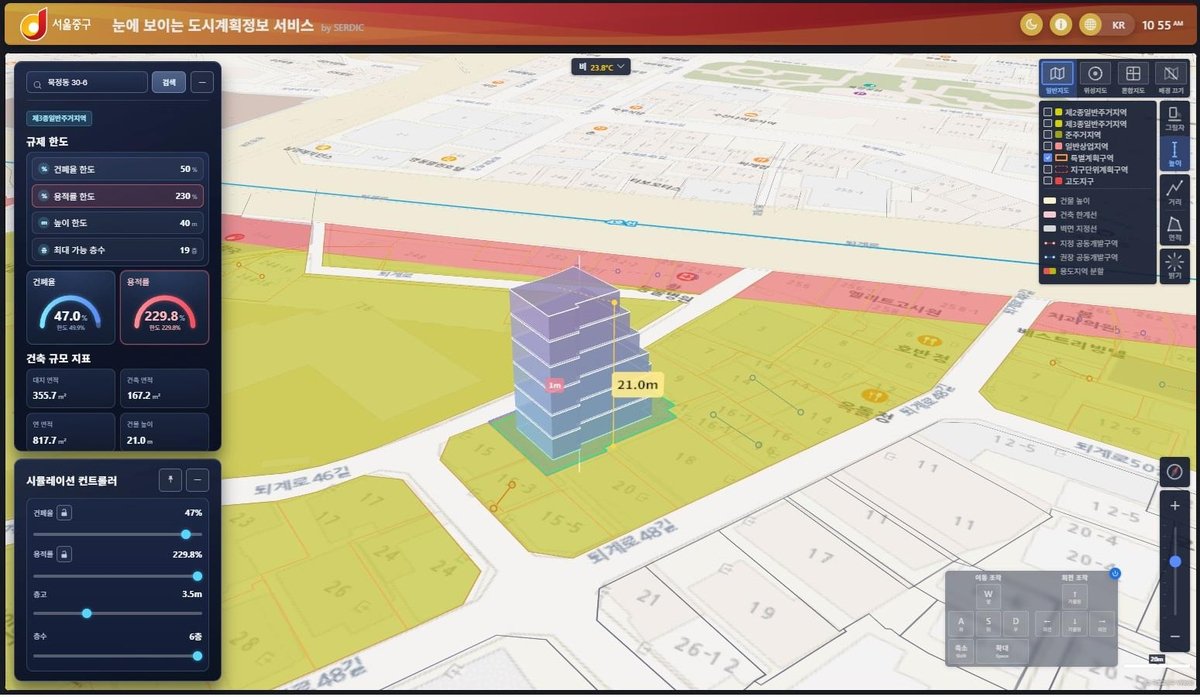This screenshot has width=1200, height=697.
Task: Click the 검색 search button
Action: [x=167, y=82]
